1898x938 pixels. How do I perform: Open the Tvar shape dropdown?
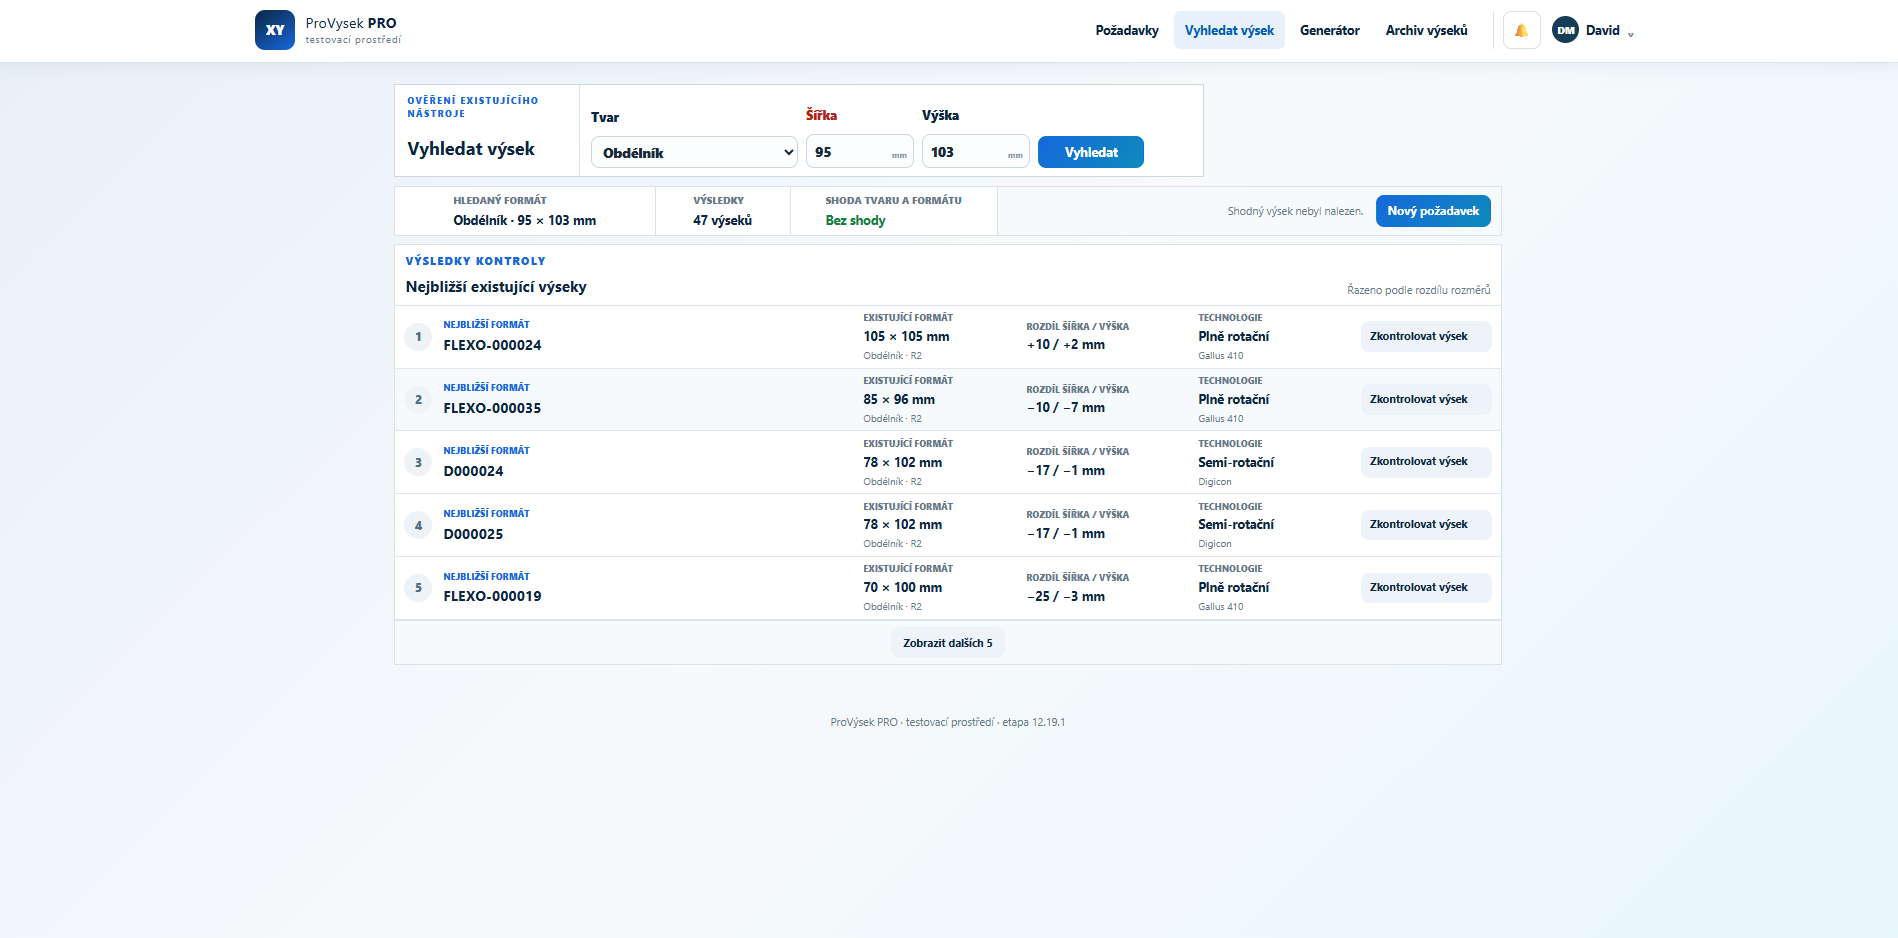(694, 152)
